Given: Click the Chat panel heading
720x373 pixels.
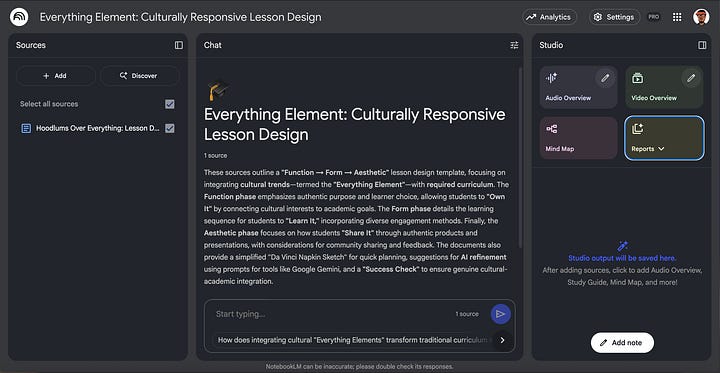Looking at the screenshot, I should (213, 45).
